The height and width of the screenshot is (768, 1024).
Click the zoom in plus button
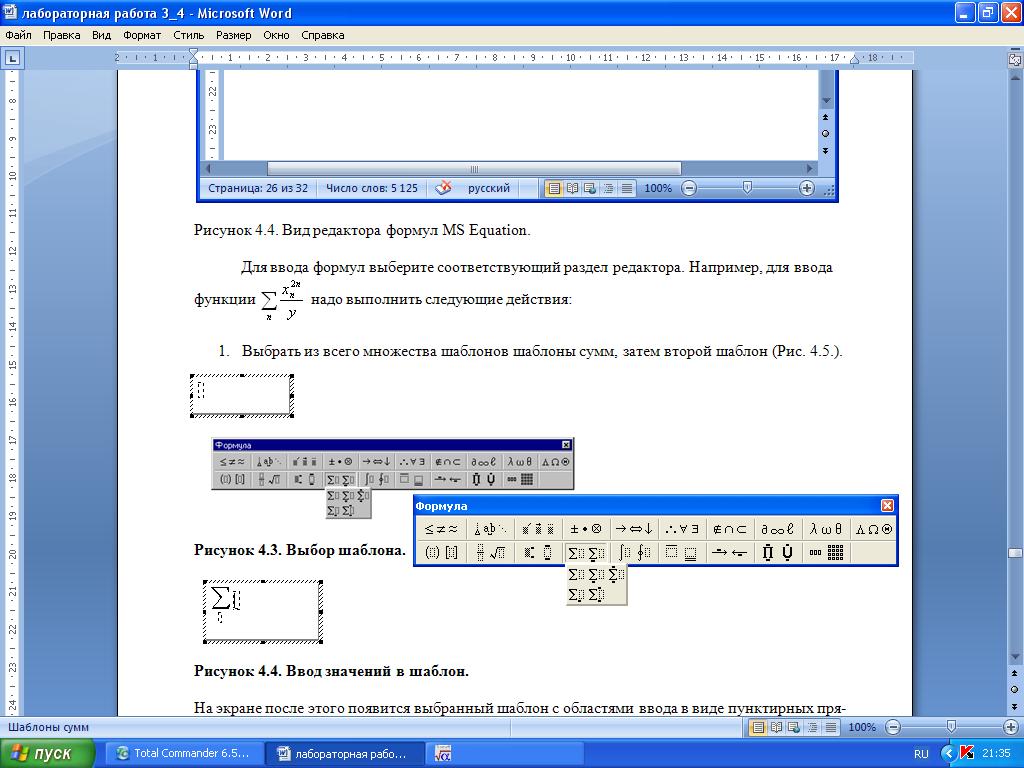pyautogui.click(x=1010, y=727)
